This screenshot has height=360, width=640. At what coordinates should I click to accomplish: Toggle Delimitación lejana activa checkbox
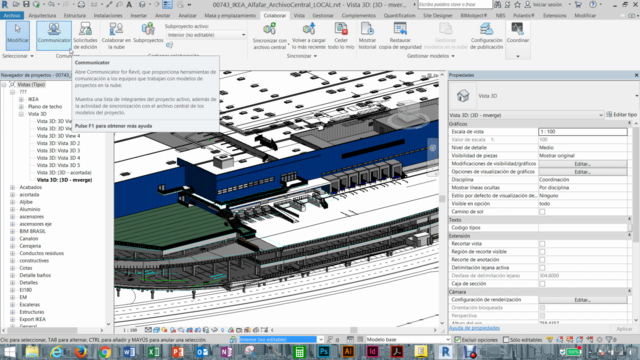542,268
